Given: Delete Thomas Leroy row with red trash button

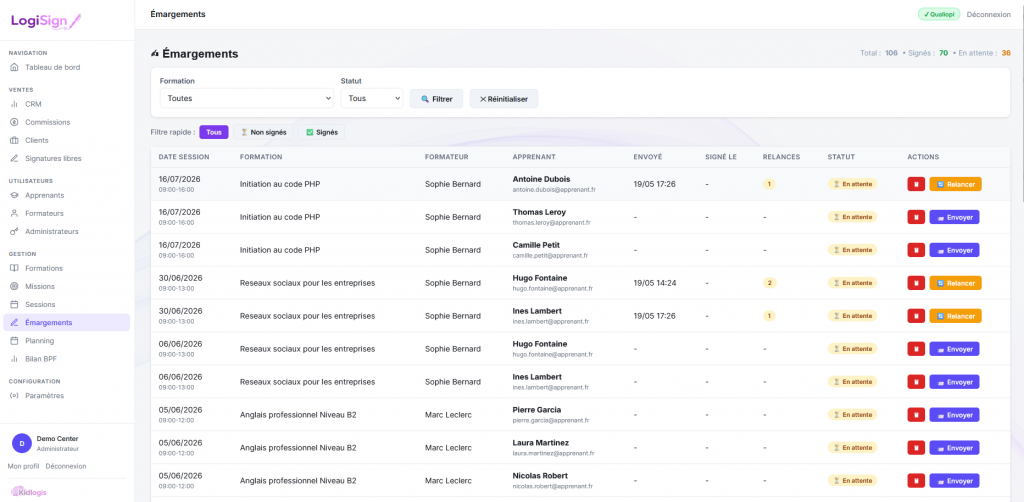Looking at the screenshot, I should (x=916, y=217).
